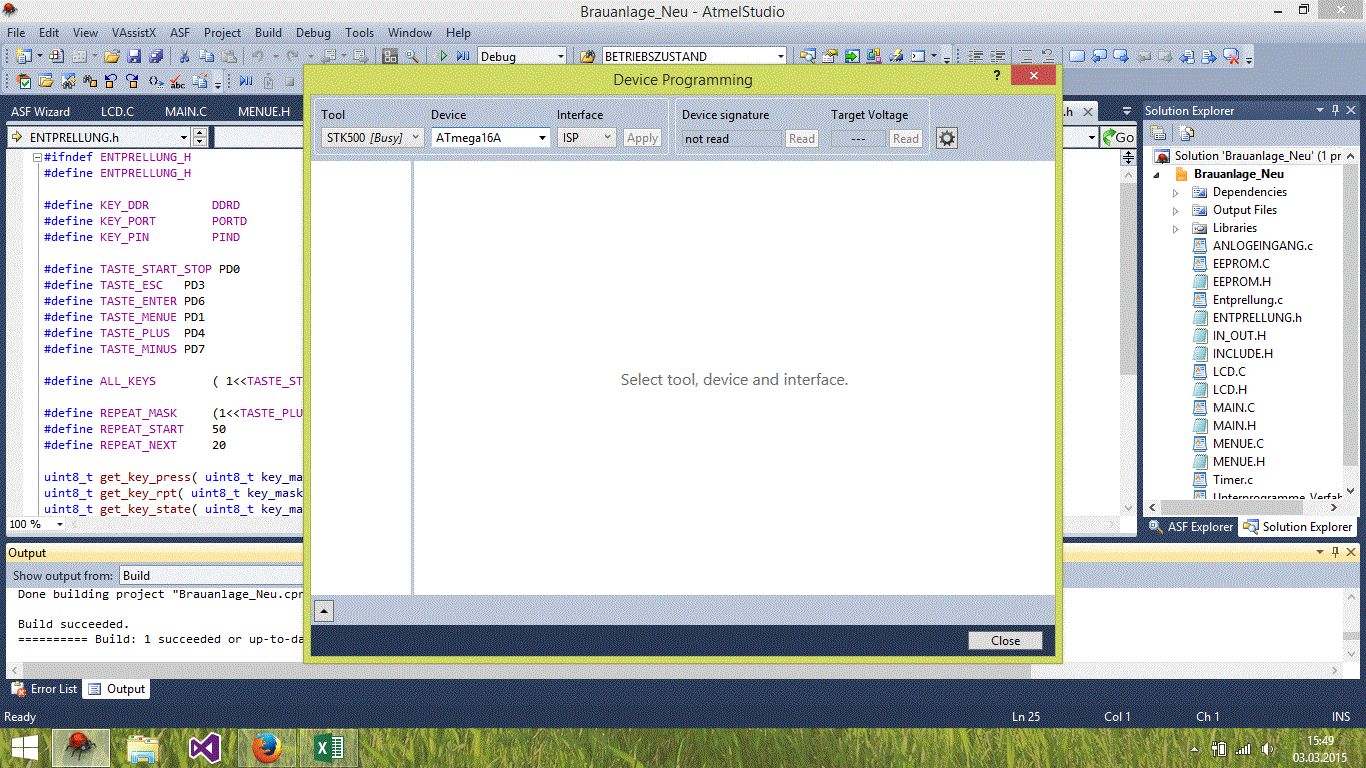Expand the Libraries tree node
1366x768 pixels.
click(1176, 228)
